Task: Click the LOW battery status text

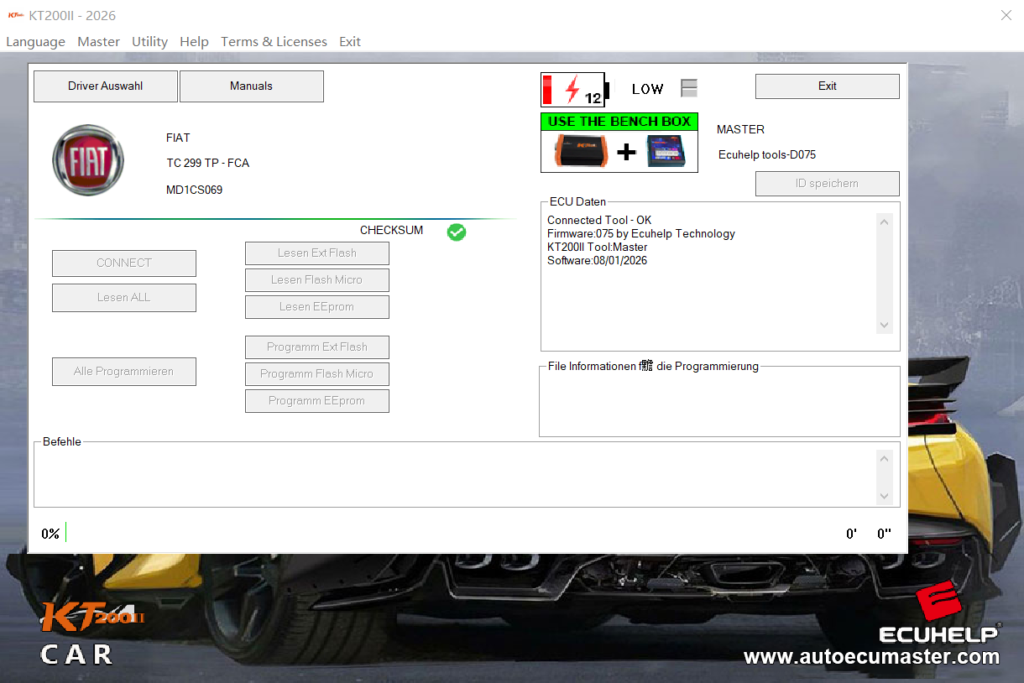Action: click(647, 89)
